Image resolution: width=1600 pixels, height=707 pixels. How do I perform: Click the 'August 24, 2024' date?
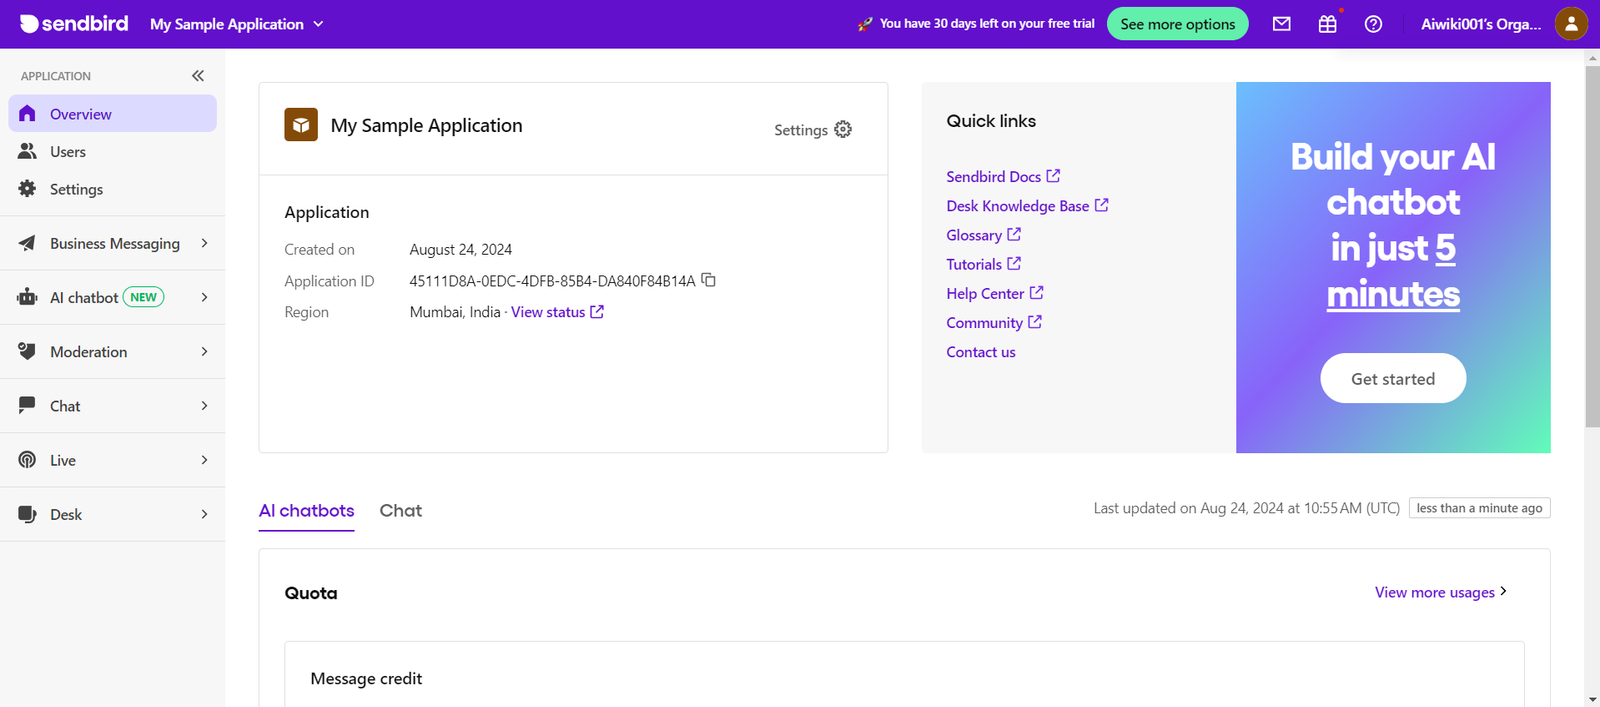[461, 249]
